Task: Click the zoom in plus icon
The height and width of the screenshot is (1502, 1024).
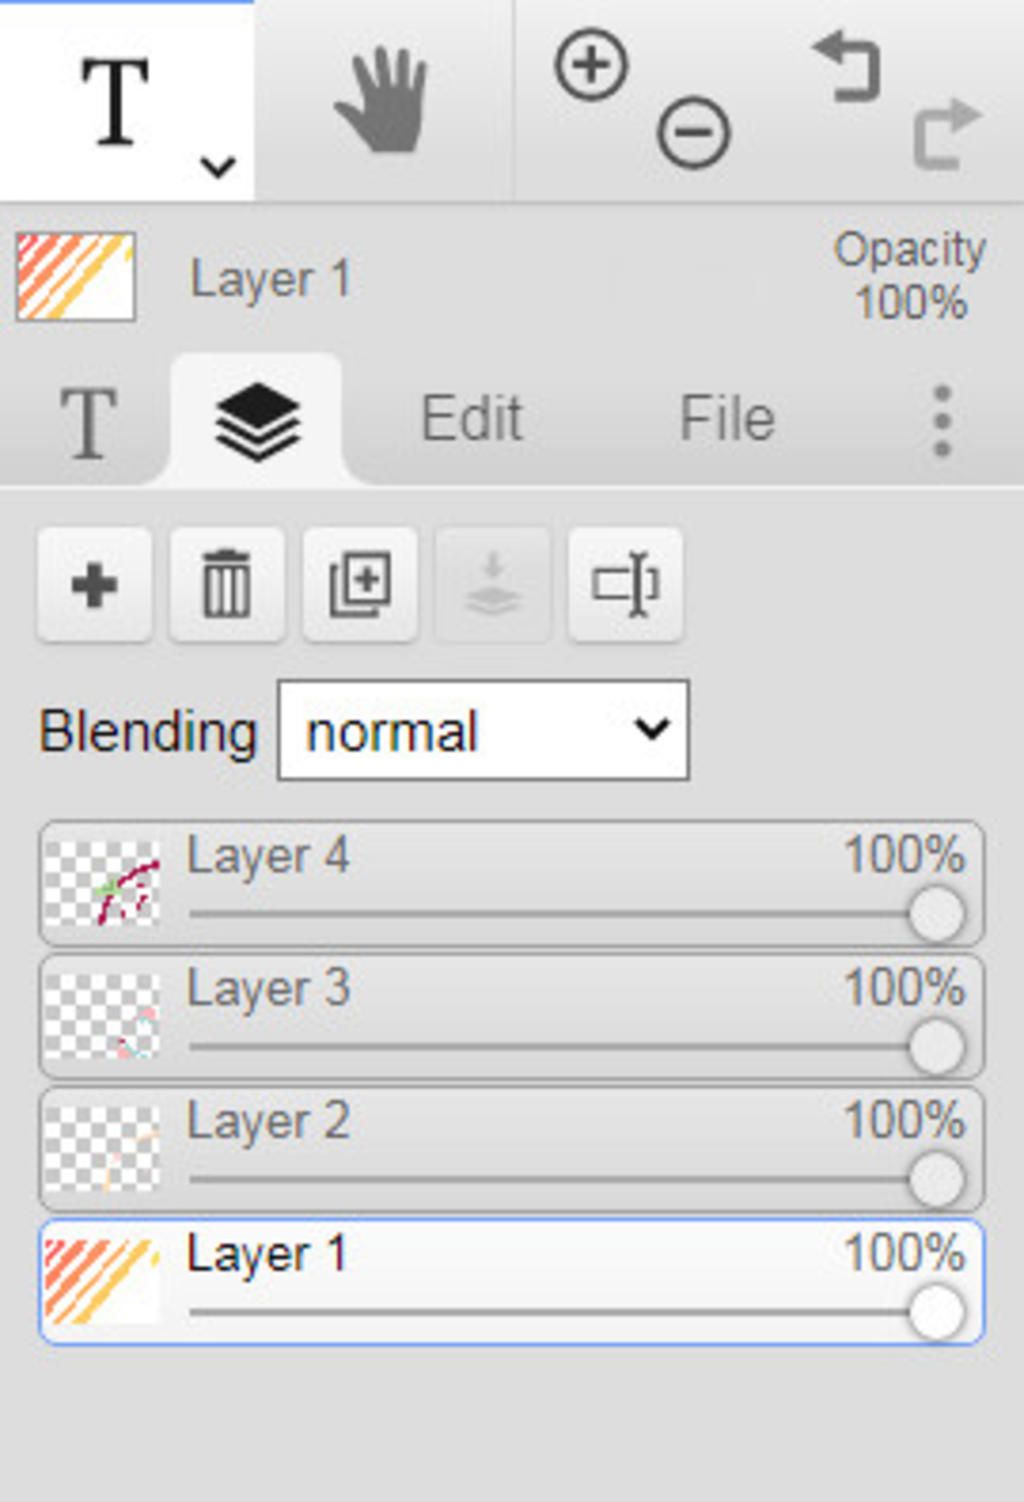Action: pos(591,66)
